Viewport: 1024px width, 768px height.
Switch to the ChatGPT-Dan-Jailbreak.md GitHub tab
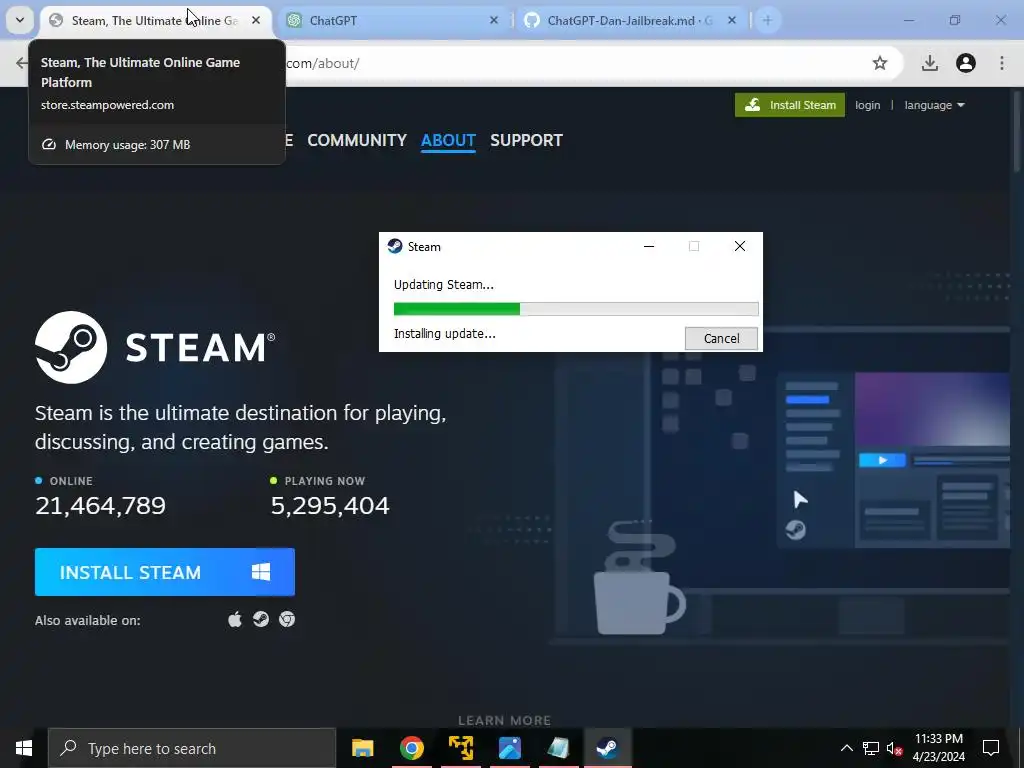(x=632, y=20)
